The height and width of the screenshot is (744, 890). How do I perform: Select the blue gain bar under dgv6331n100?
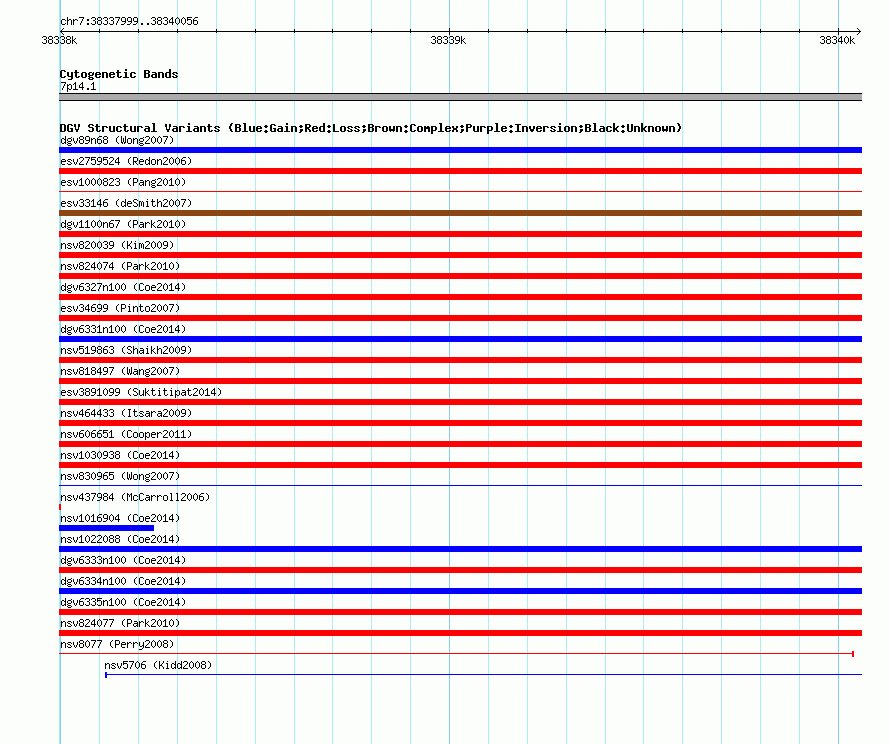click(x=460, y=339)
